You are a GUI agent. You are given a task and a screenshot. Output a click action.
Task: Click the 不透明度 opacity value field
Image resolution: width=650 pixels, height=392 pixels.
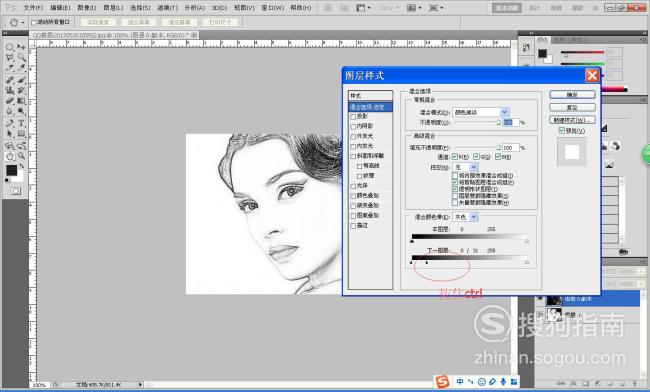(x=511, y=122)
